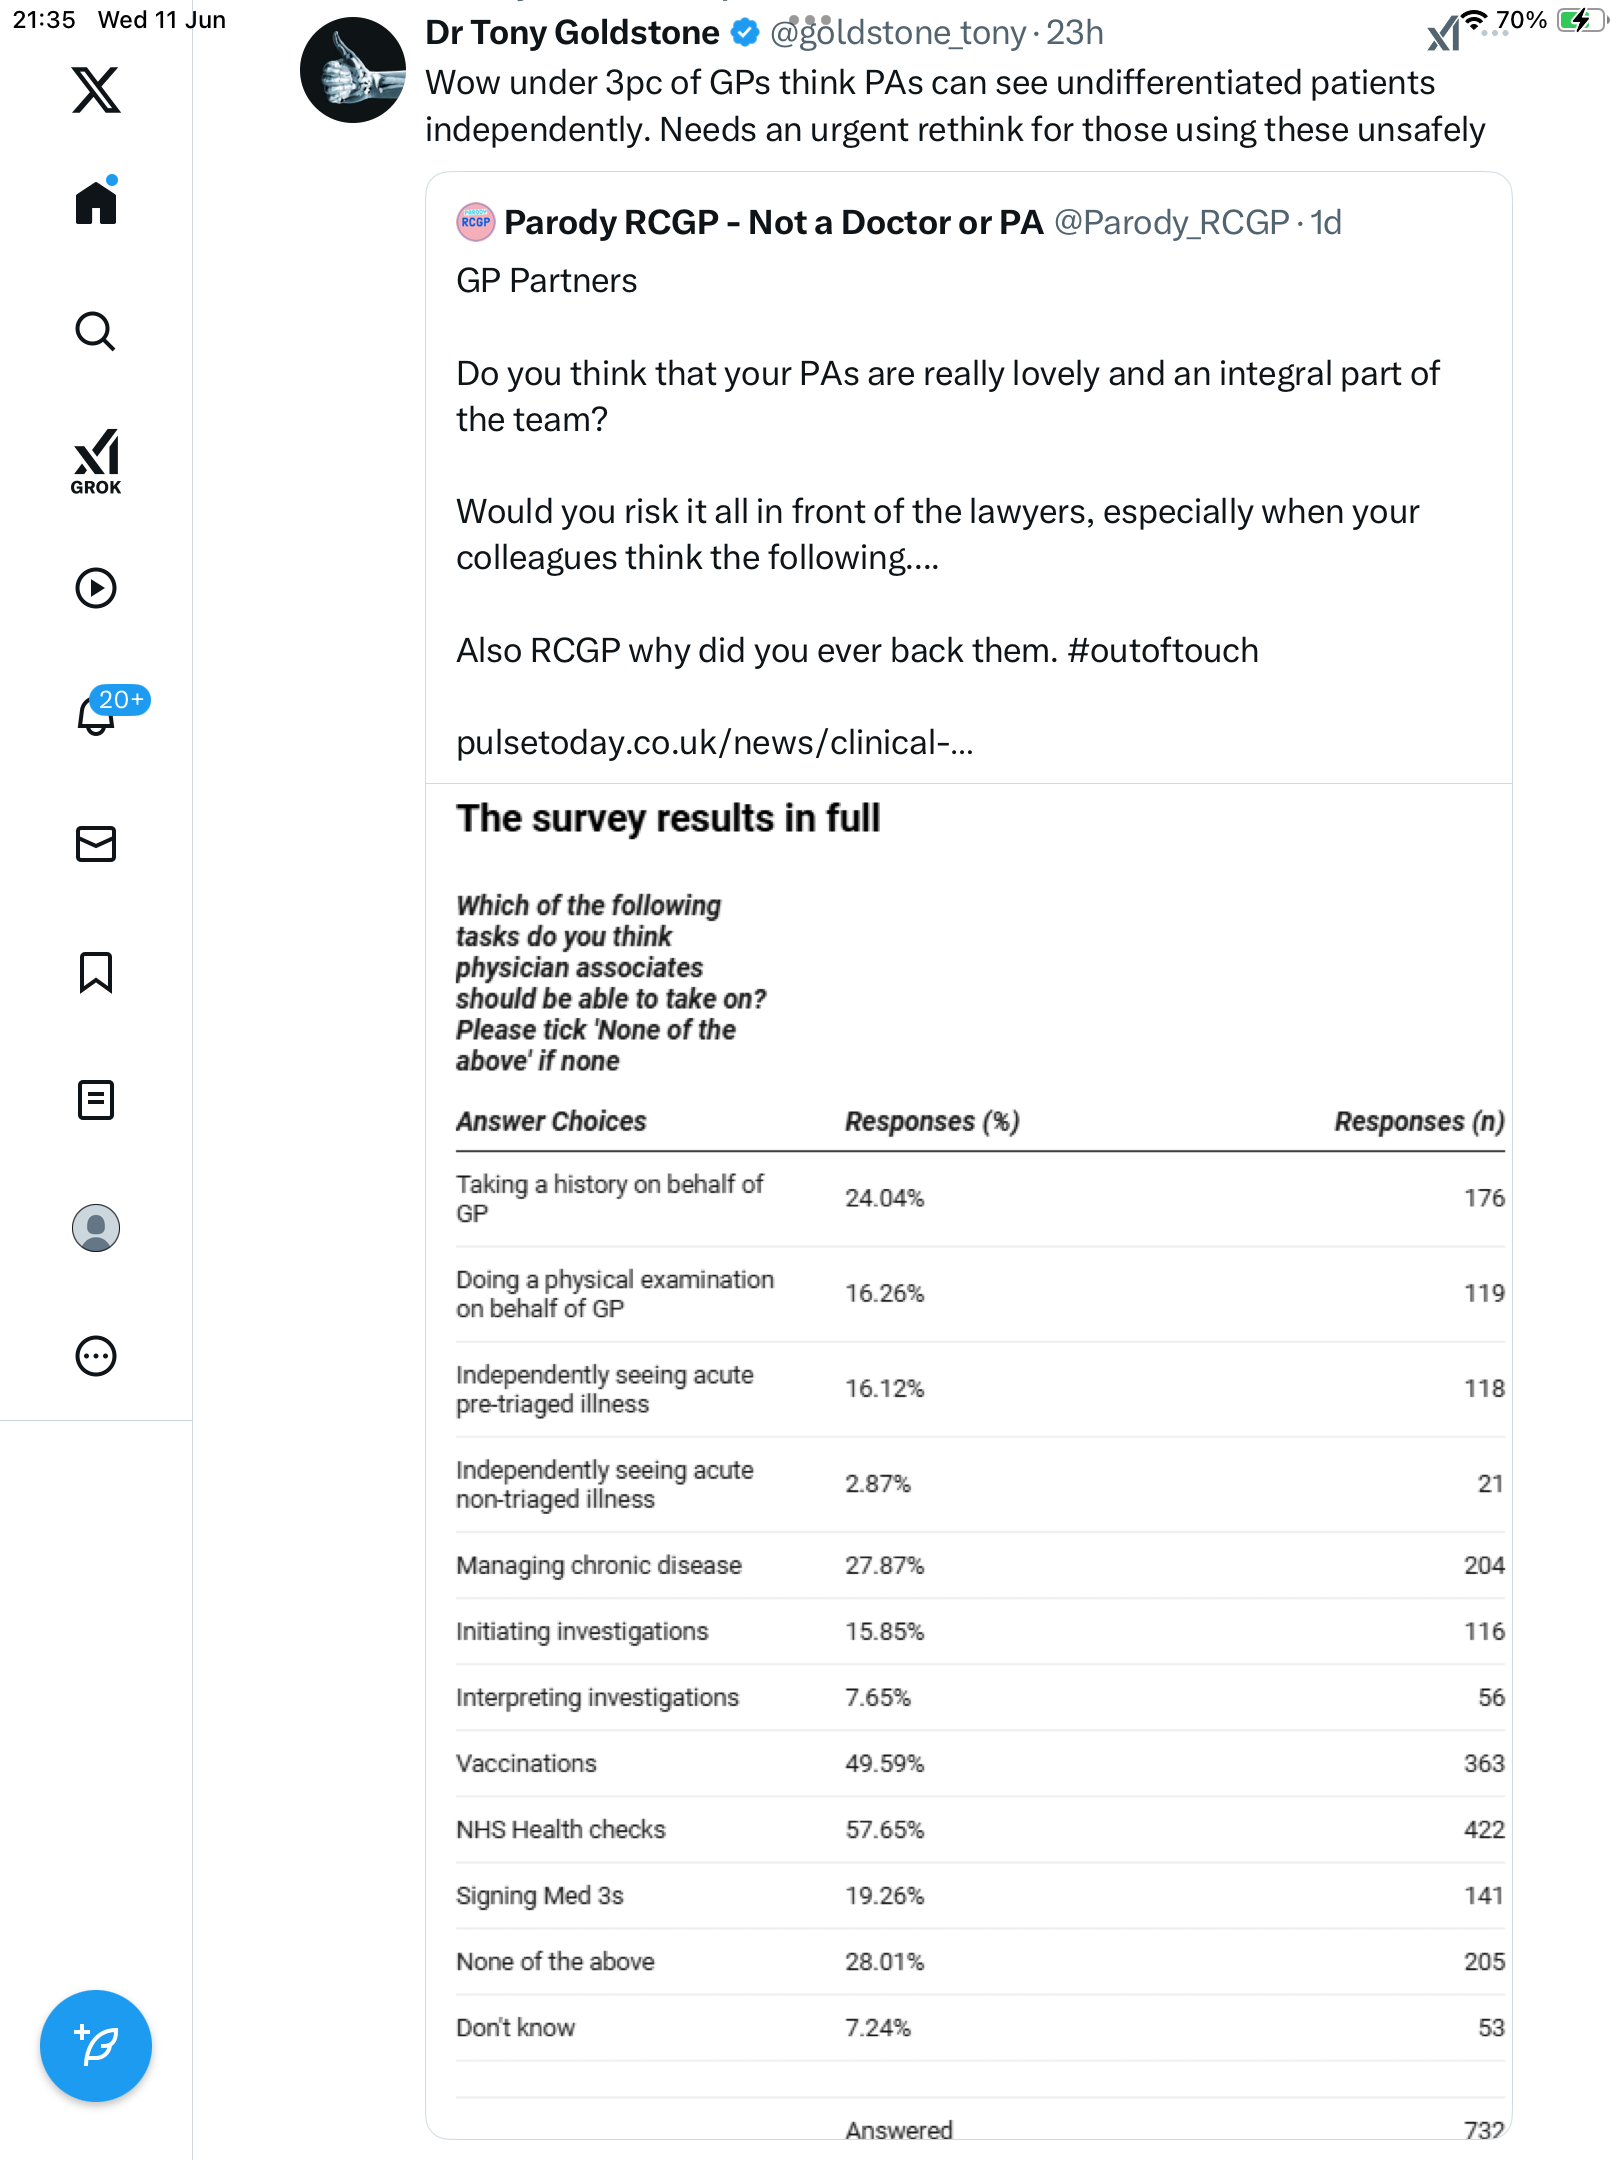Open Parody RCGP small avatar
The width and height of the screenshot is (1620, 2160).
476,222
